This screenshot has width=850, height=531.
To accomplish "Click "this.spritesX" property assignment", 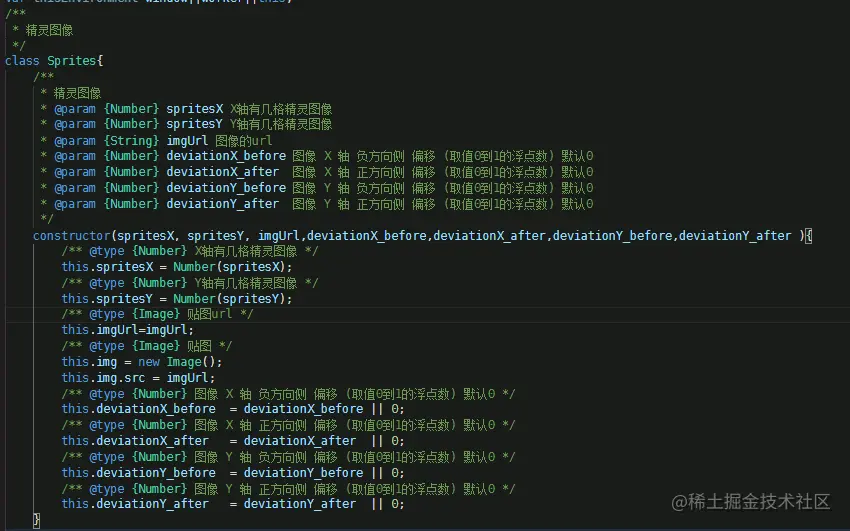I will pyautogui.click(x=107, y=267).
